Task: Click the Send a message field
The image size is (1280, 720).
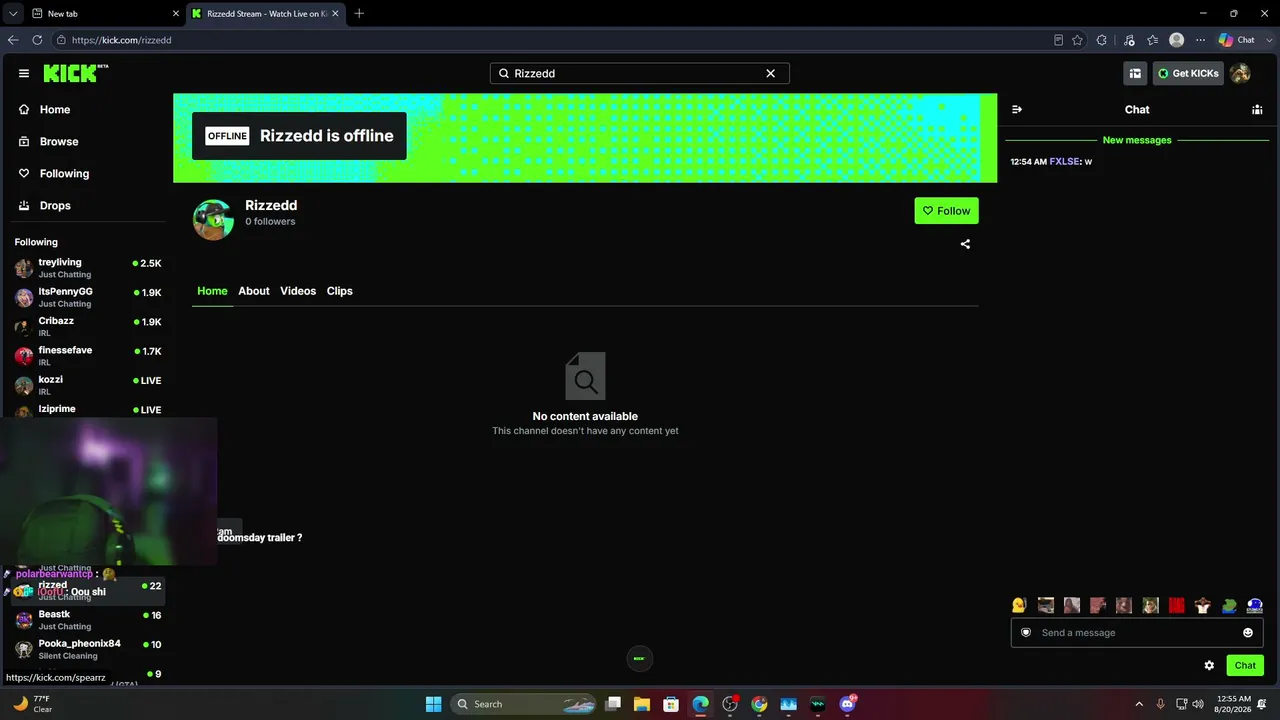Action: click(1138, 632)
